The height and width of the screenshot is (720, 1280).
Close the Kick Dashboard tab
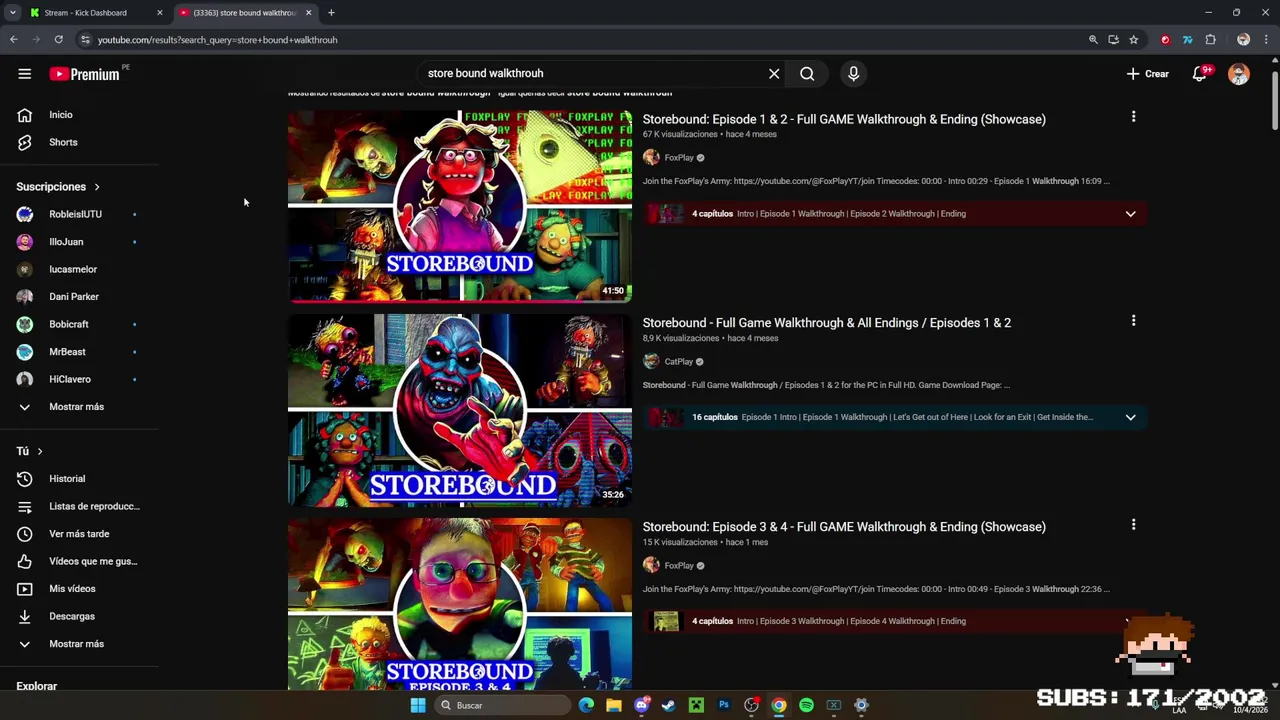pyautogui.click(x=159, y=13)
